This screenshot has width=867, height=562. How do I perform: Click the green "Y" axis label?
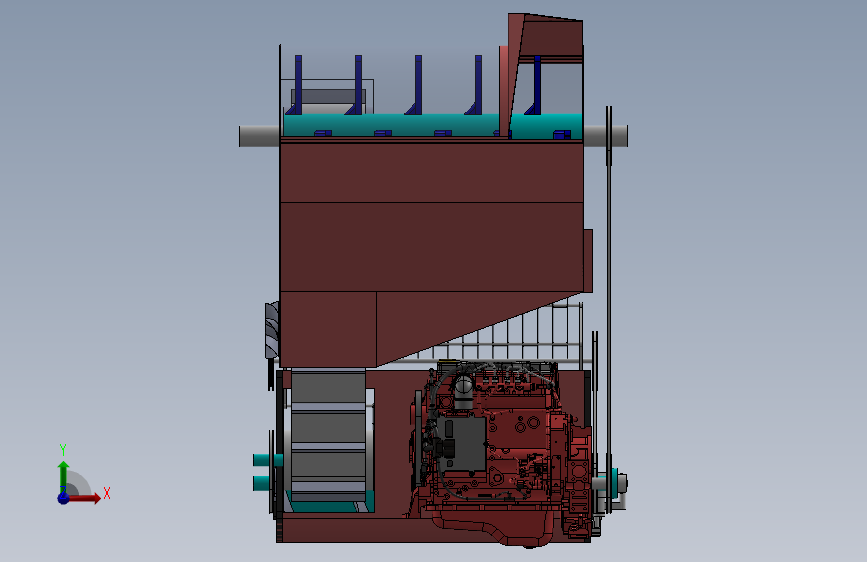coord(63,450)
